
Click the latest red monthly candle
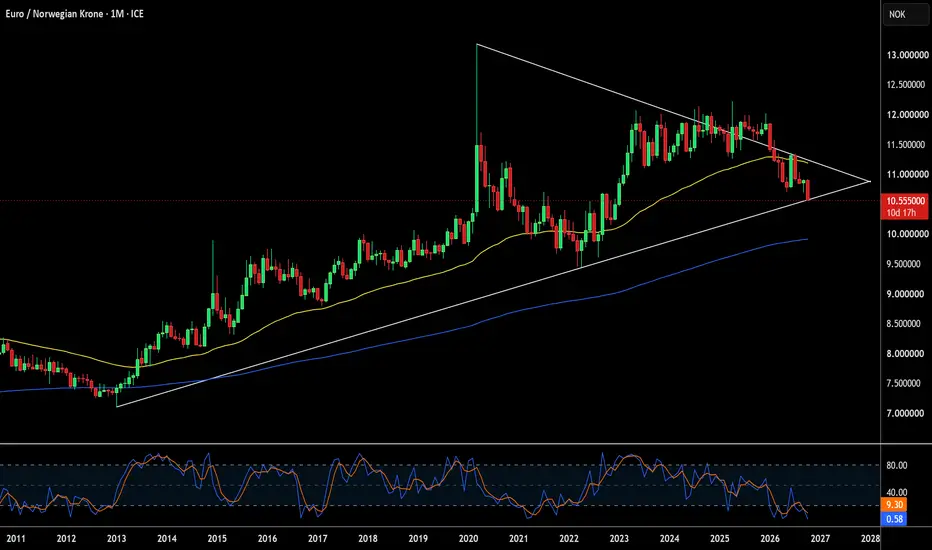coord(808,190)
